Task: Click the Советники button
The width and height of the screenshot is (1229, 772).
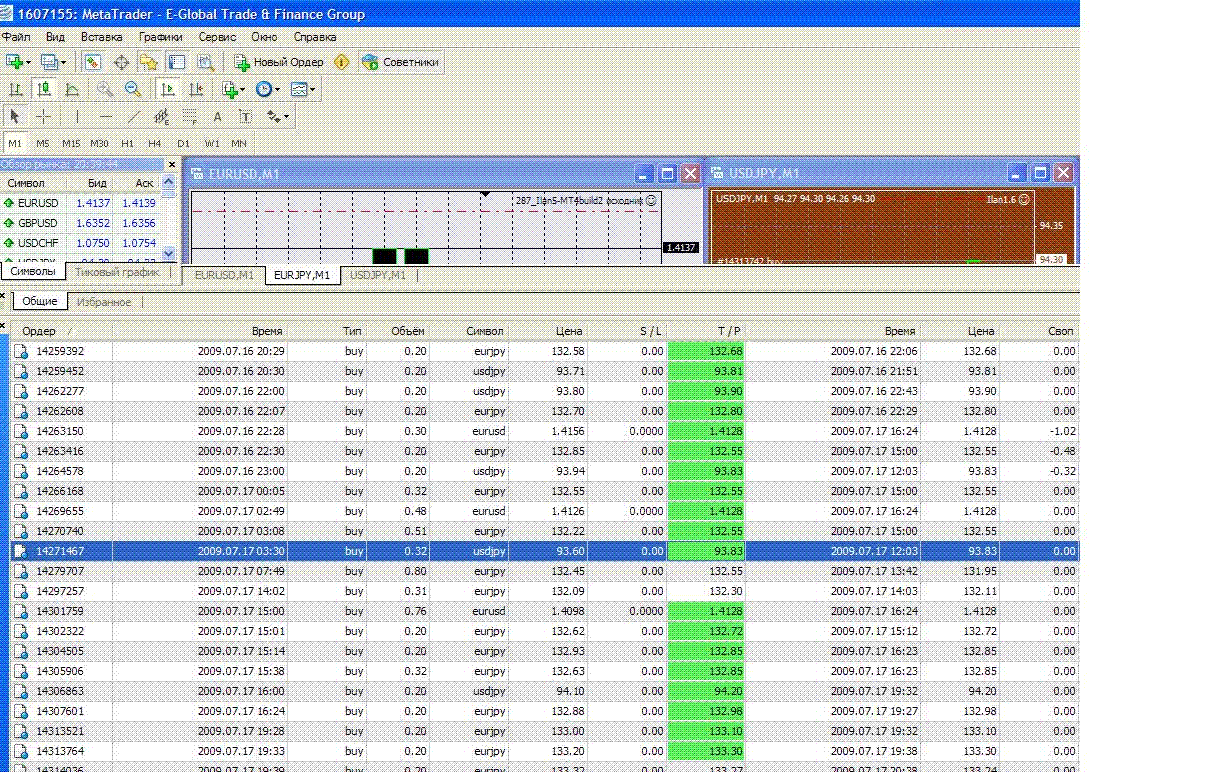Action: point(401,62)
